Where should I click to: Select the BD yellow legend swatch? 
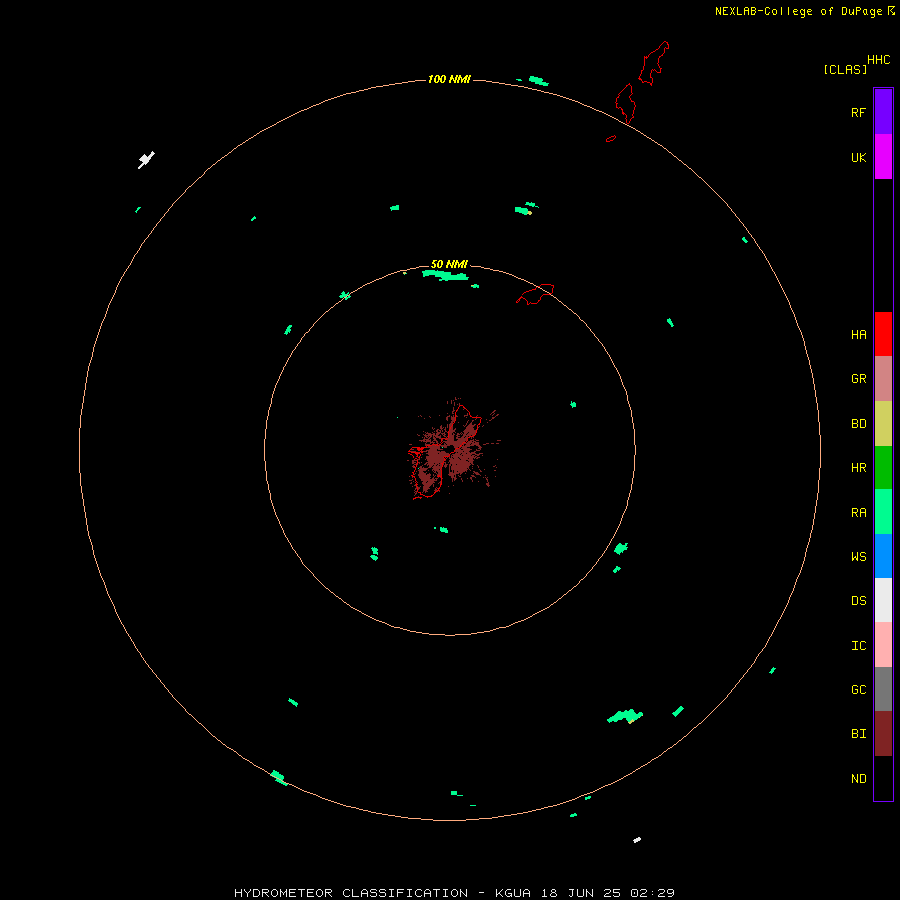[883, 424]
